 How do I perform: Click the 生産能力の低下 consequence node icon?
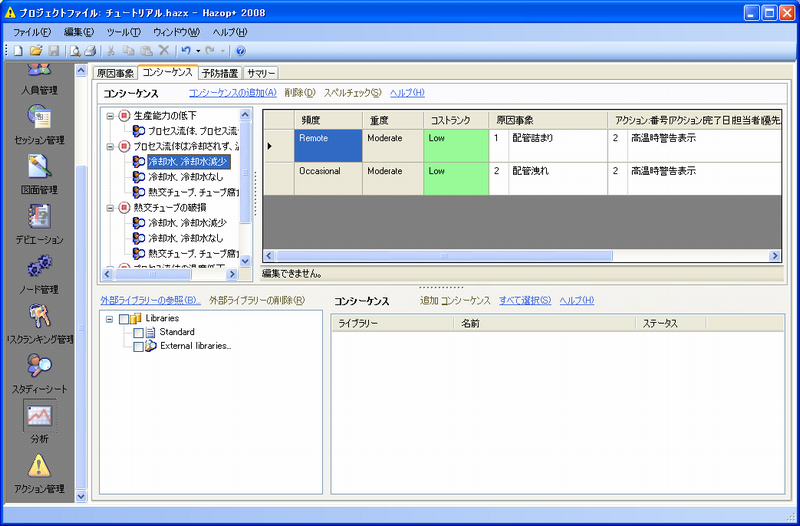click(124, 116)
